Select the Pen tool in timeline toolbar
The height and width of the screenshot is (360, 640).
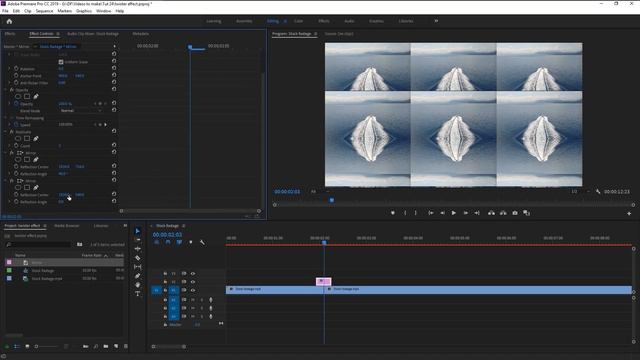[x=138, y=276]
